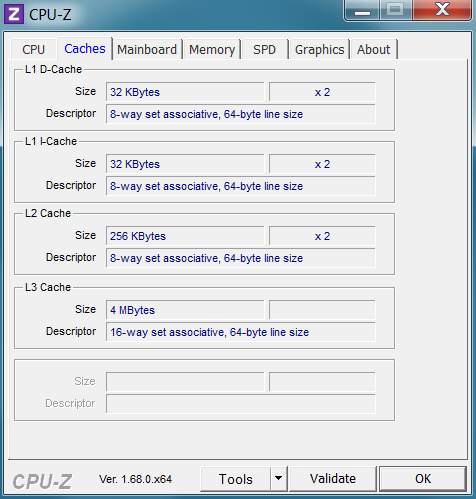Viewport: 476px width, 499px height.
Task: View the Graphics tab
Action: (x=319, y=50)
